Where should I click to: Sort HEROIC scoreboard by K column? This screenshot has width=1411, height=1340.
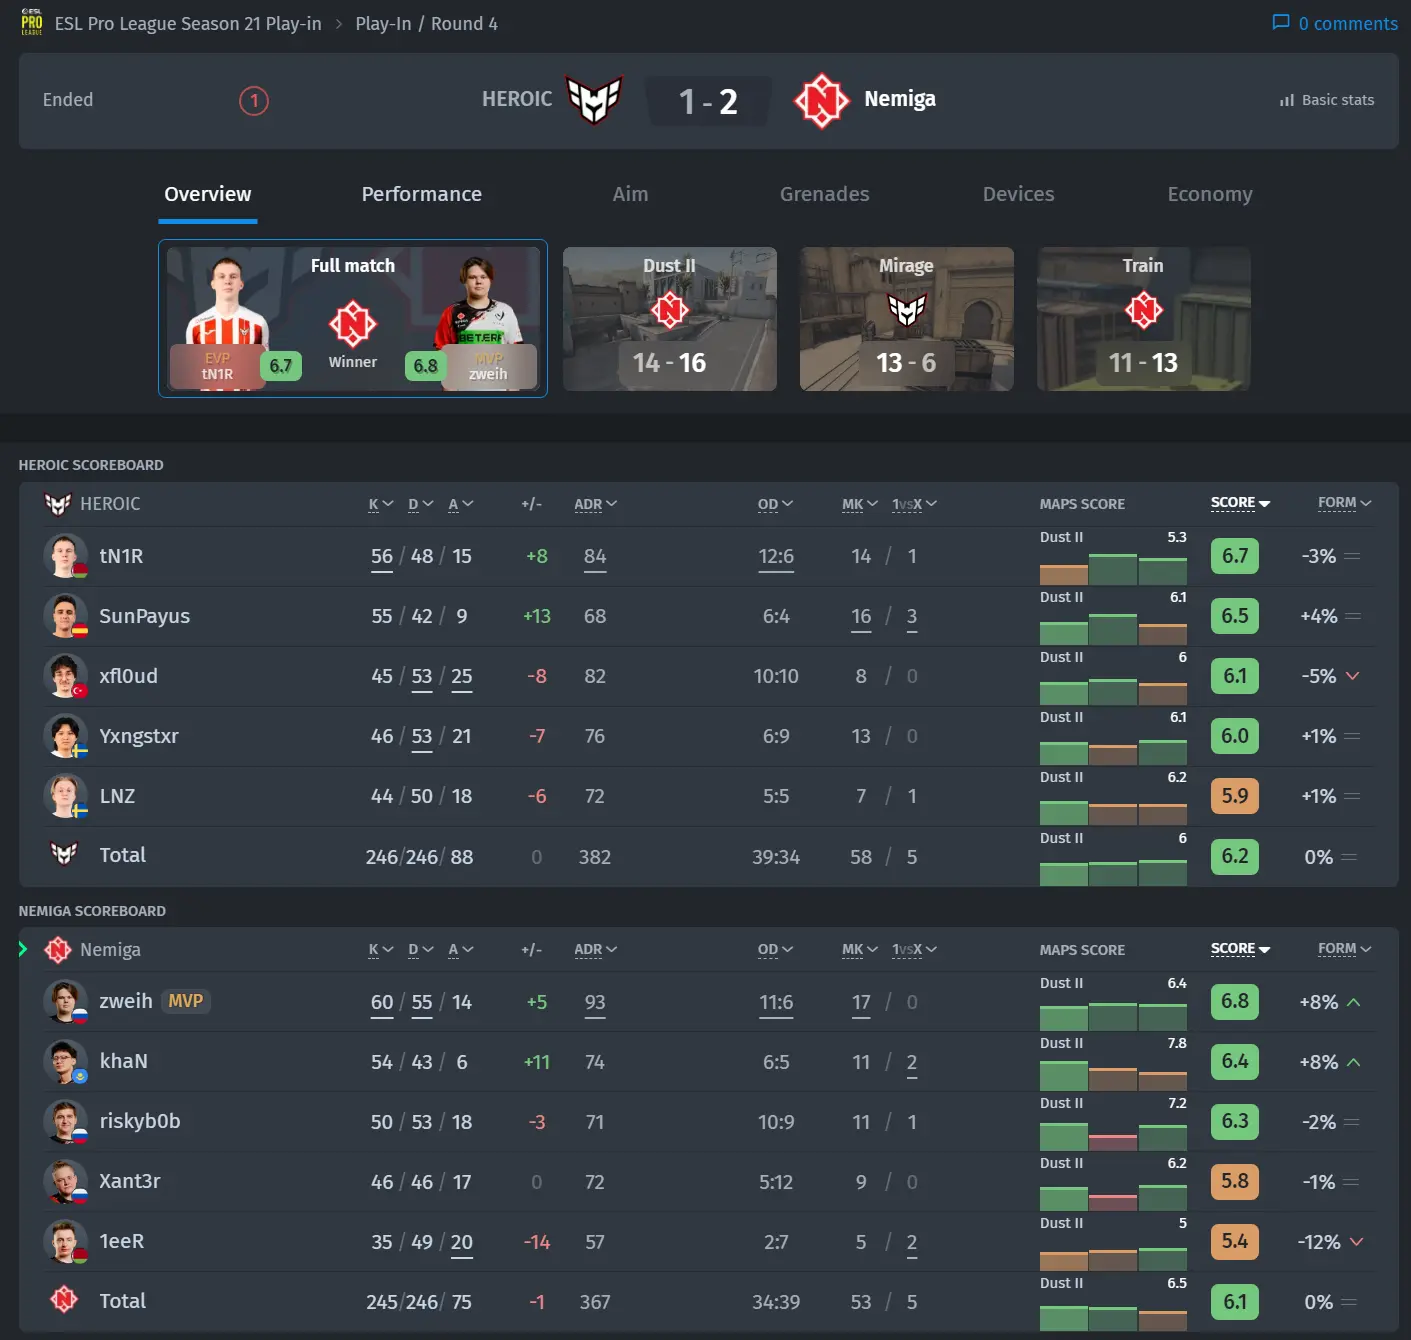(x=381, y=504)
